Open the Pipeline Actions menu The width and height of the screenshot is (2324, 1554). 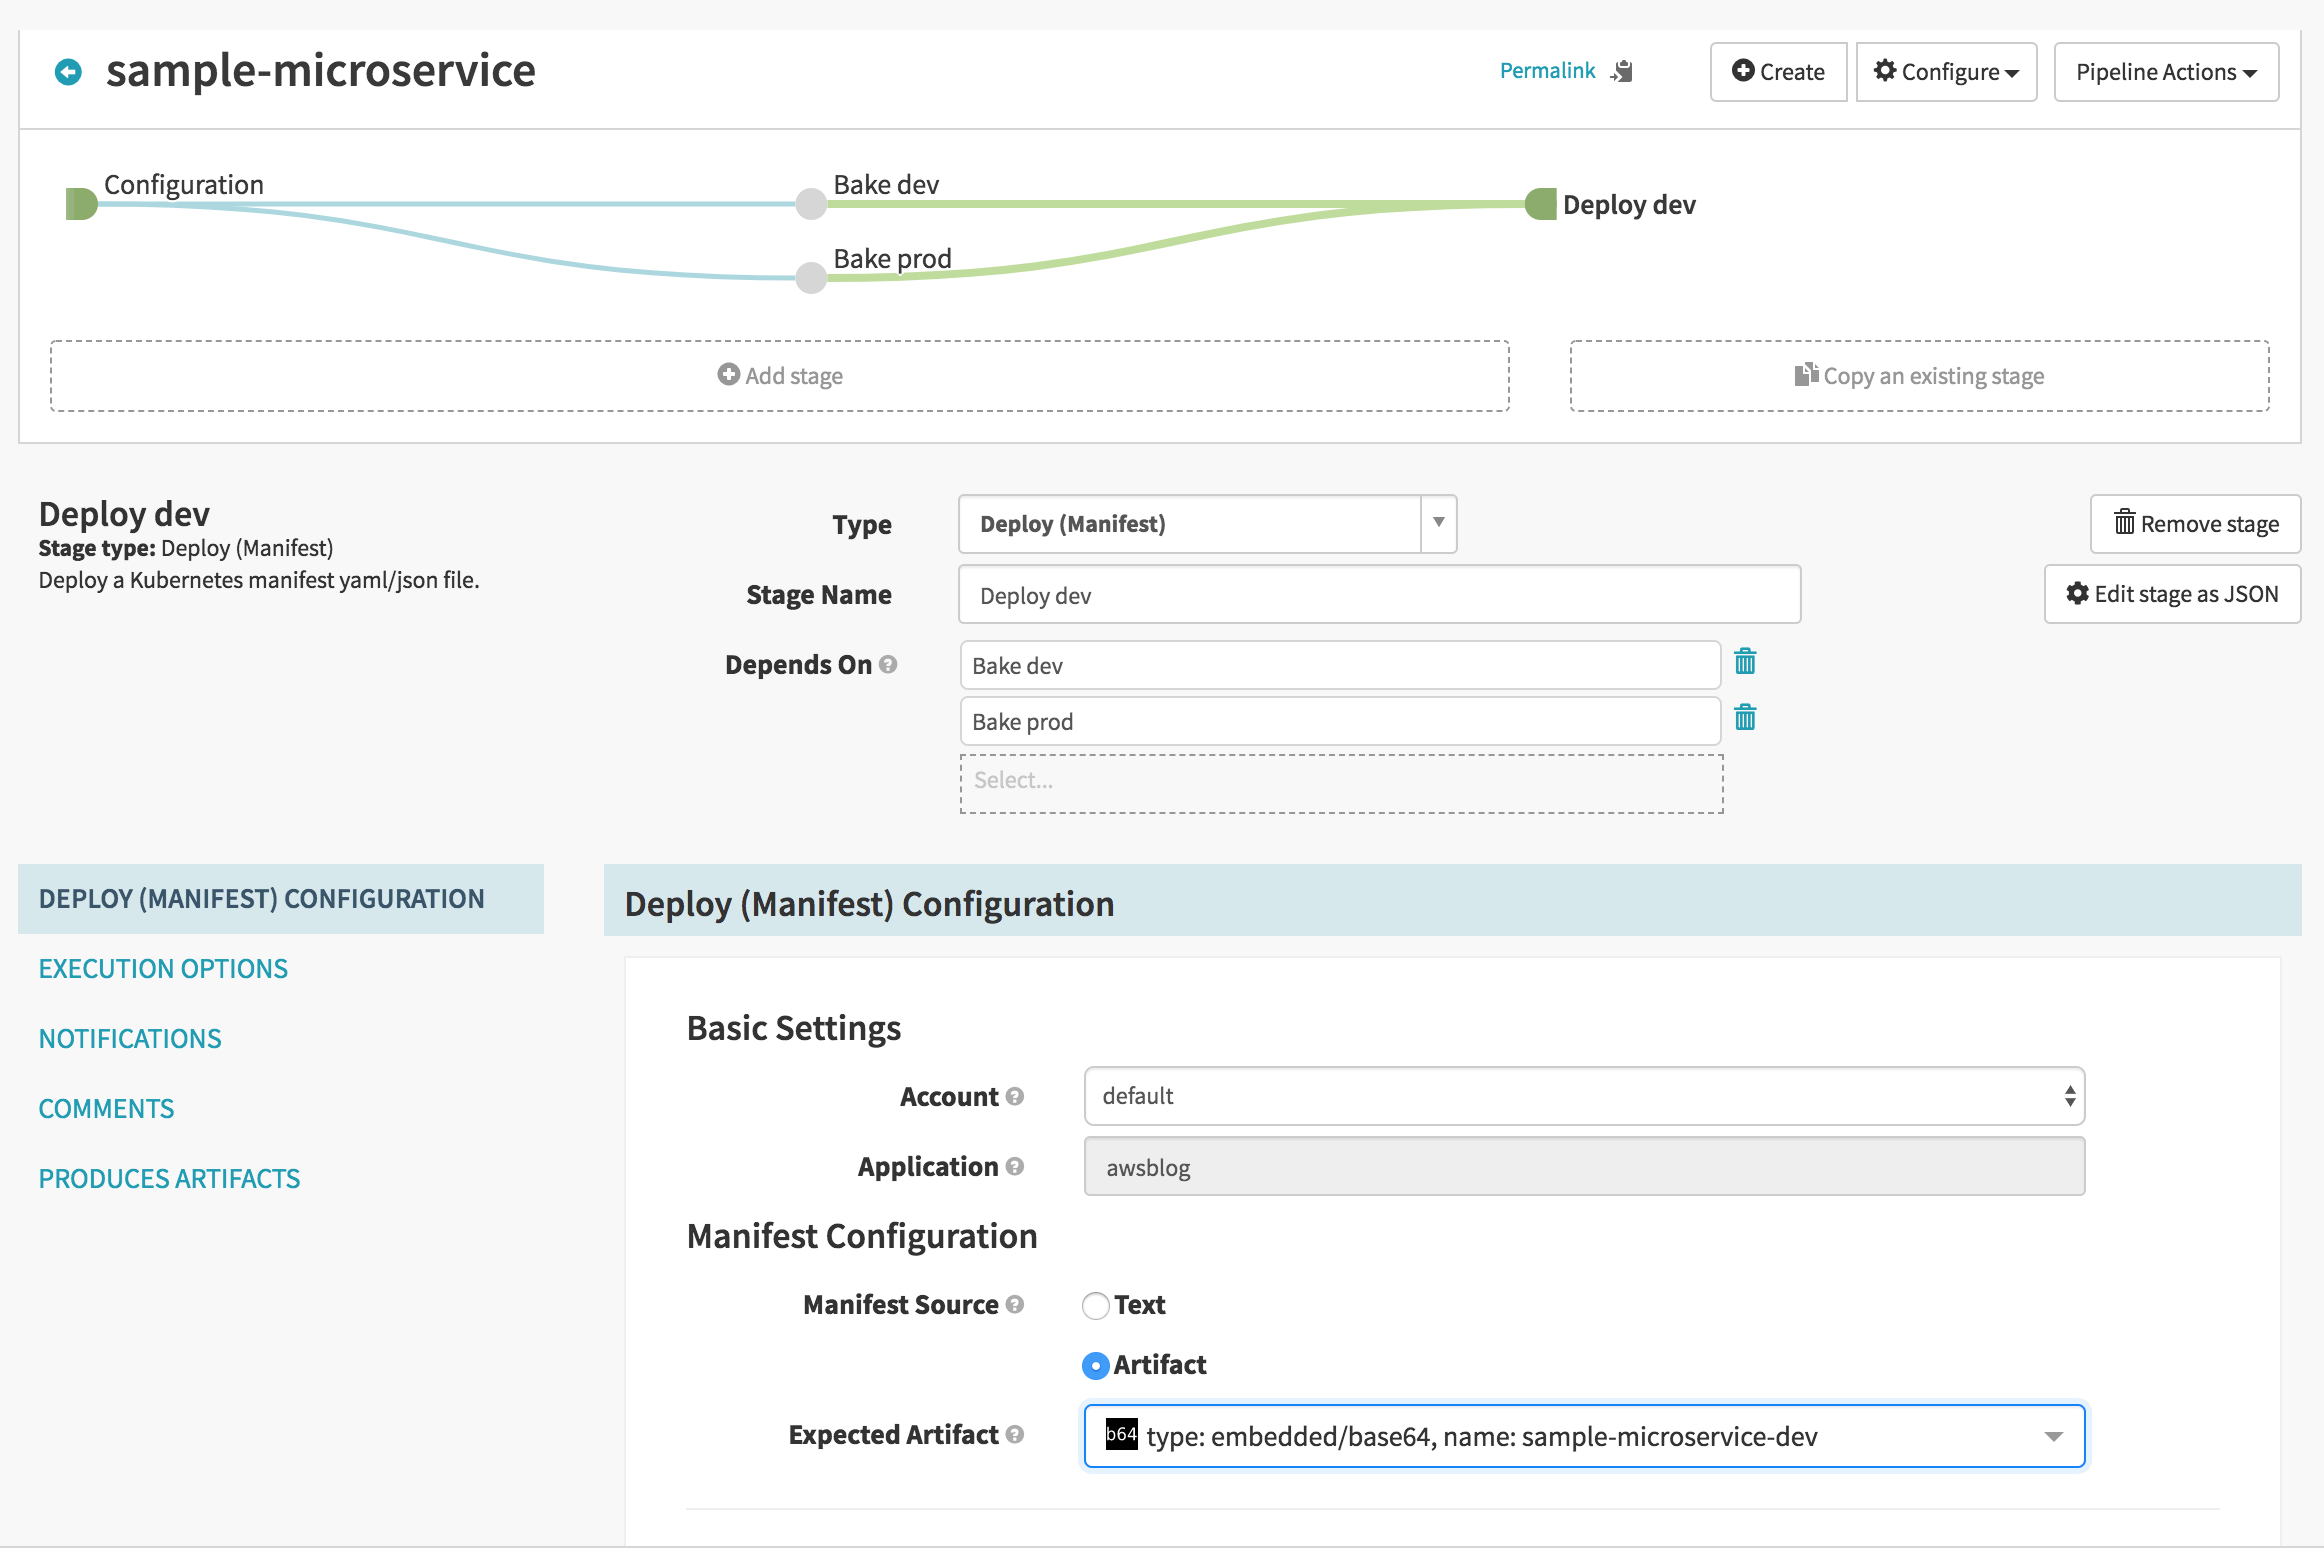(x=2166, y=72)
